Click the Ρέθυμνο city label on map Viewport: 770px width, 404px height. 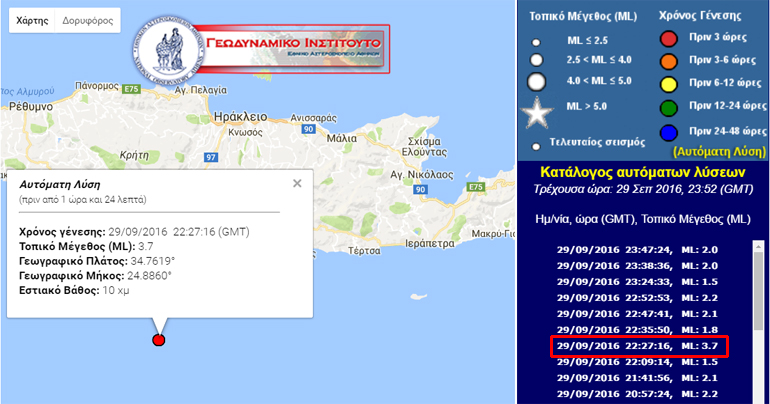(x=30, y=106)
